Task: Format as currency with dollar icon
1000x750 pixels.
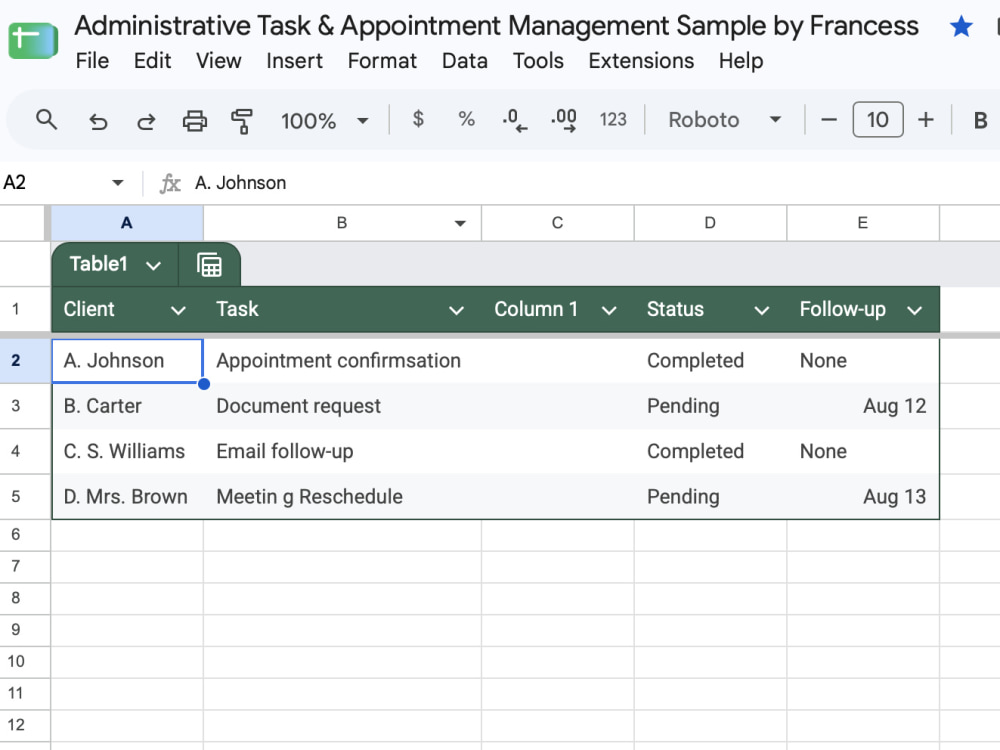Action: pyautogui.click(x=418, y=119)
